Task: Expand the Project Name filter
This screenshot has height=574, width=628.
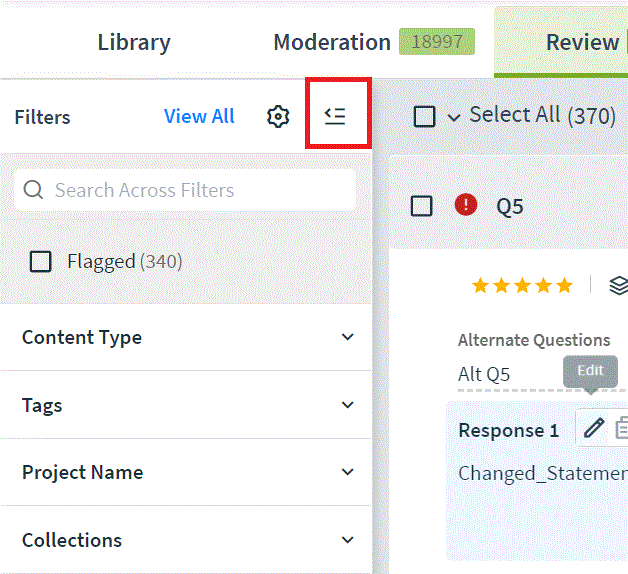Action: pos(186,472)
